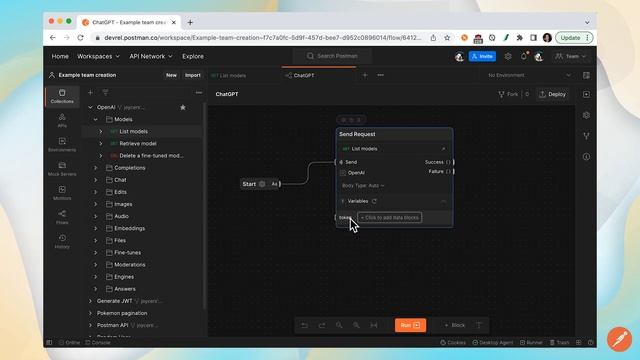Click the Import button
Viewport: 640px width, 360px height.
(193, 75)
